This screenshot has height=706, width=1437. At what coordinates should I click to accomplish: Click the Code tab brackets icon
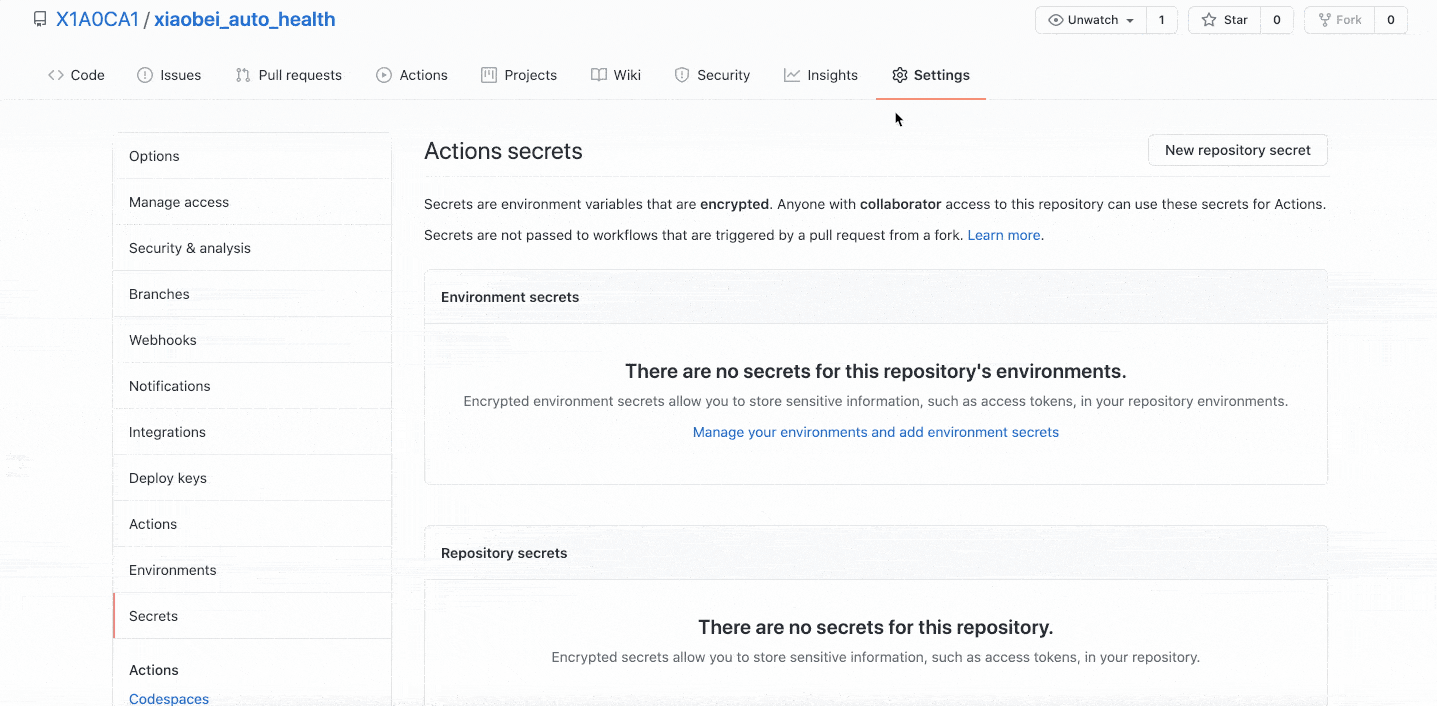pyautogui.click(x=56, y=75)
